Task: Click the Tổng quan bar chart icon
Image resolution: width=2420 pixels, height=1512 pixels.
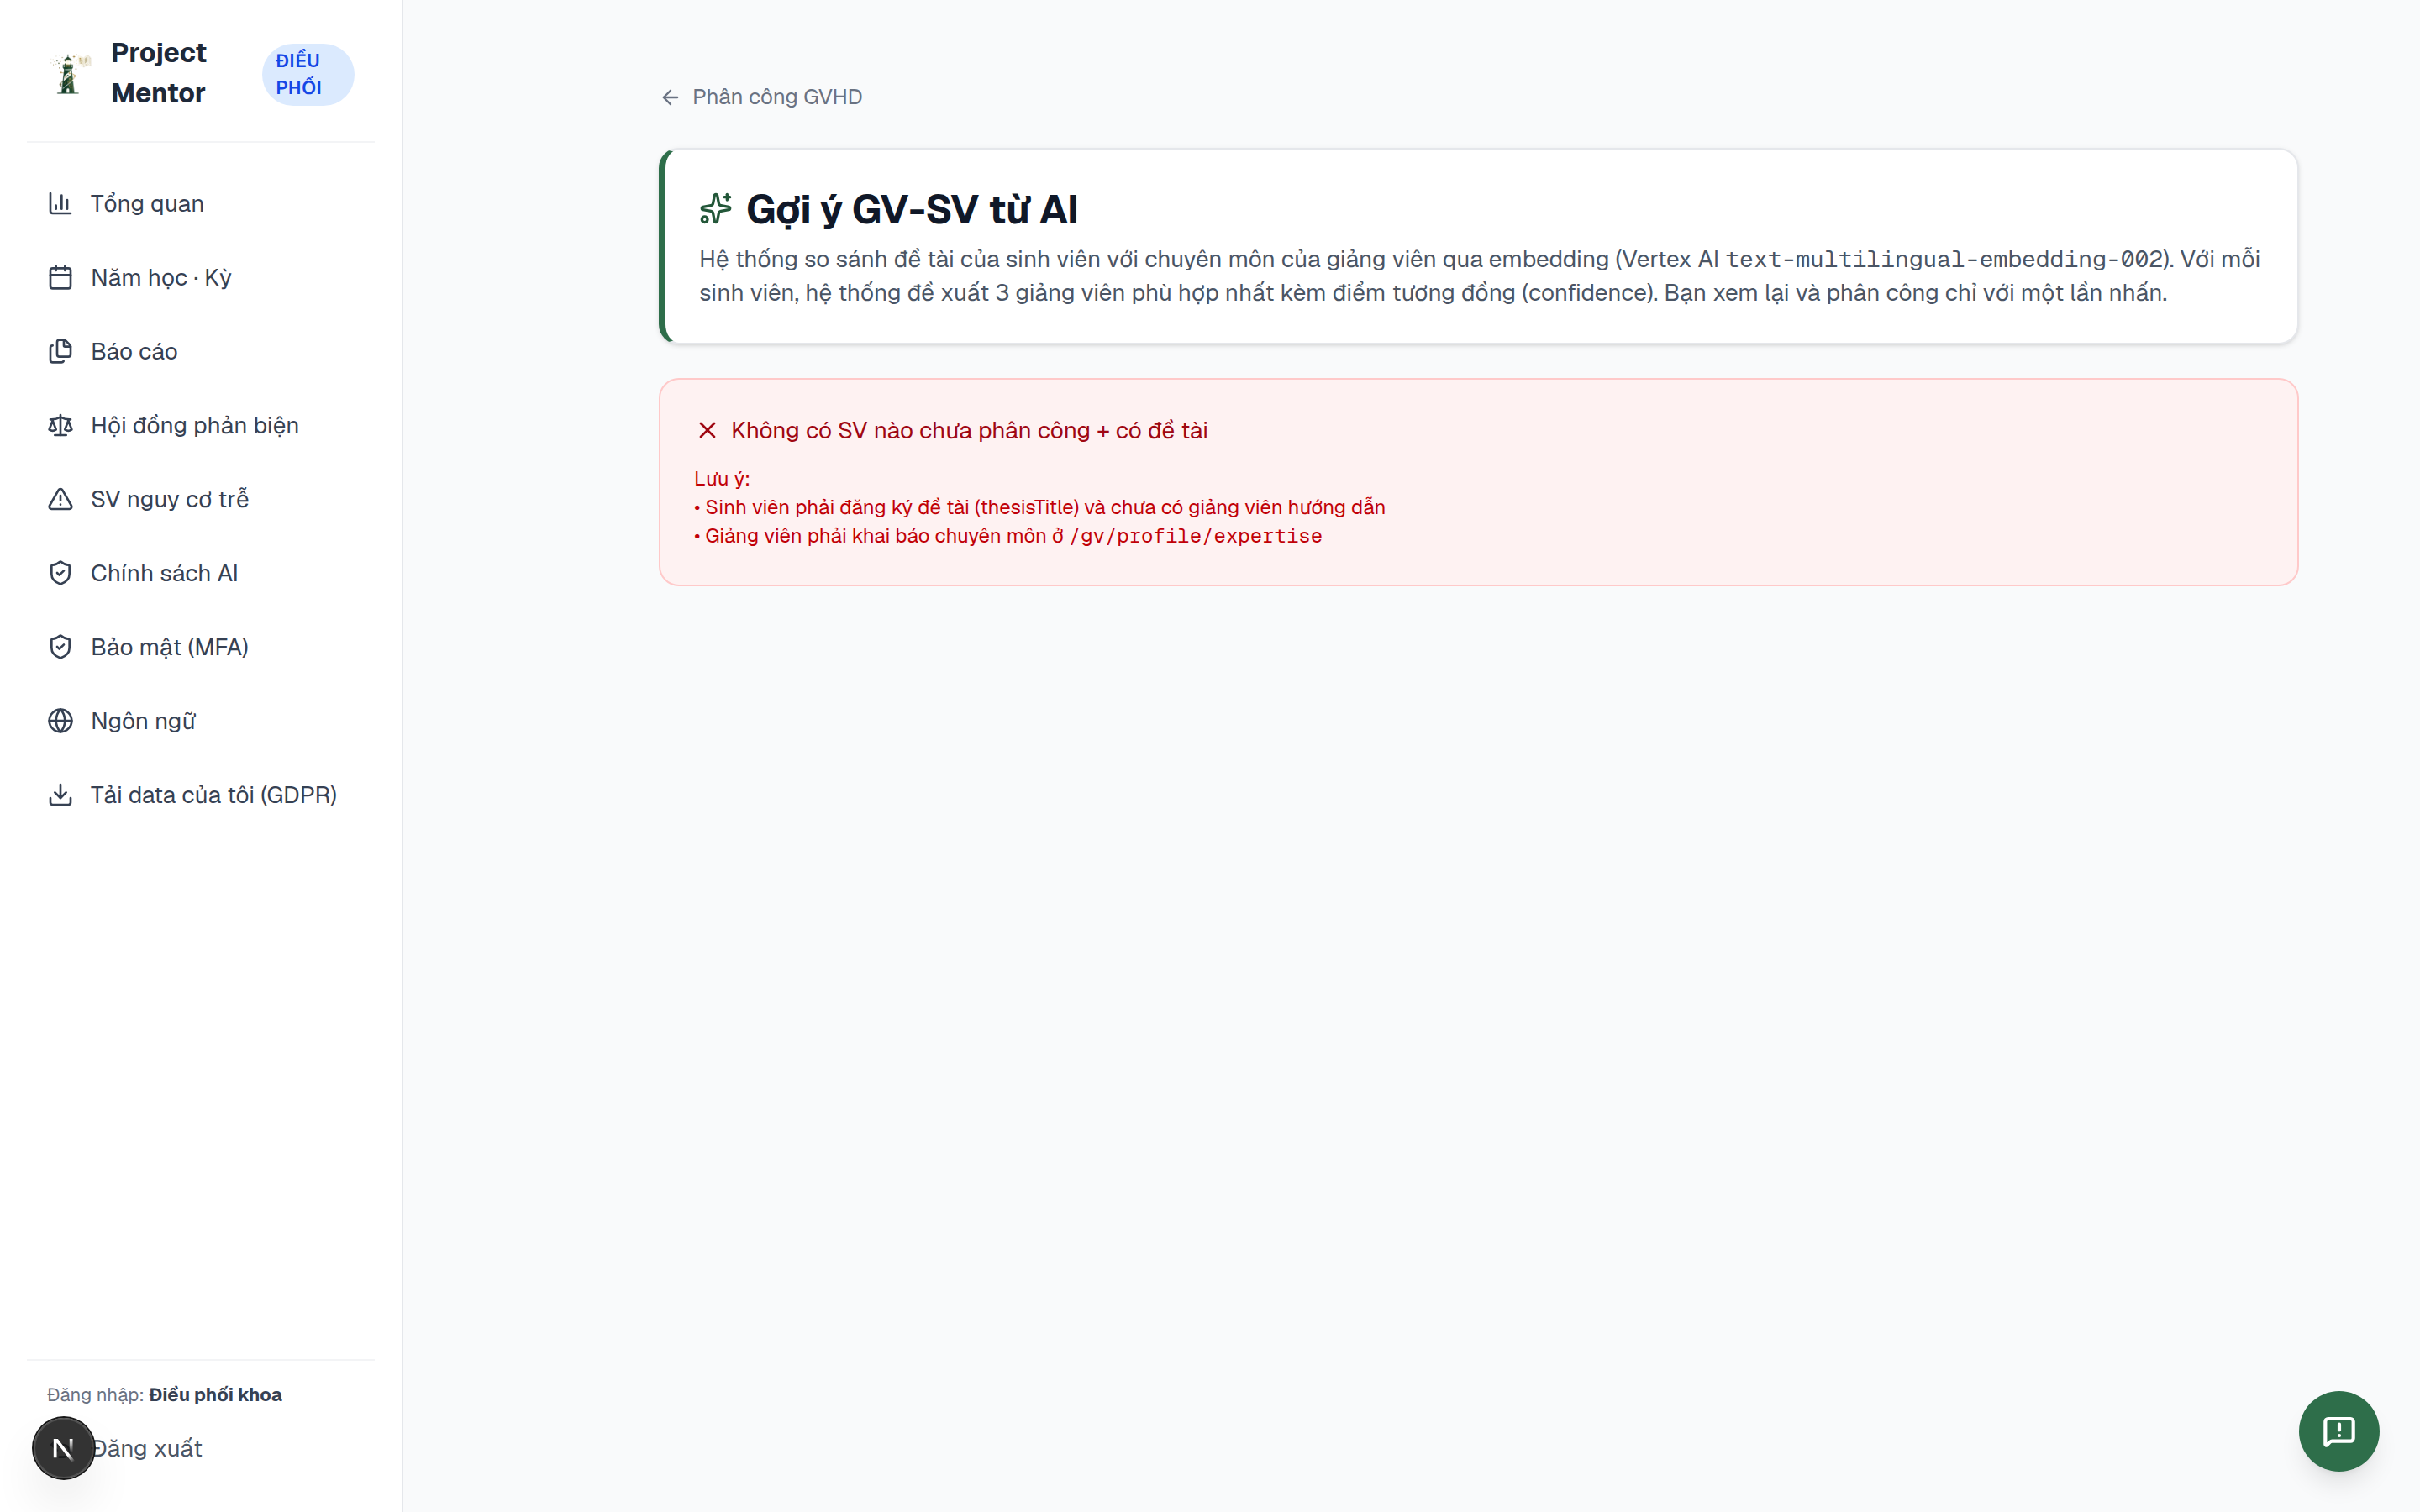Action: click(60, 204)
